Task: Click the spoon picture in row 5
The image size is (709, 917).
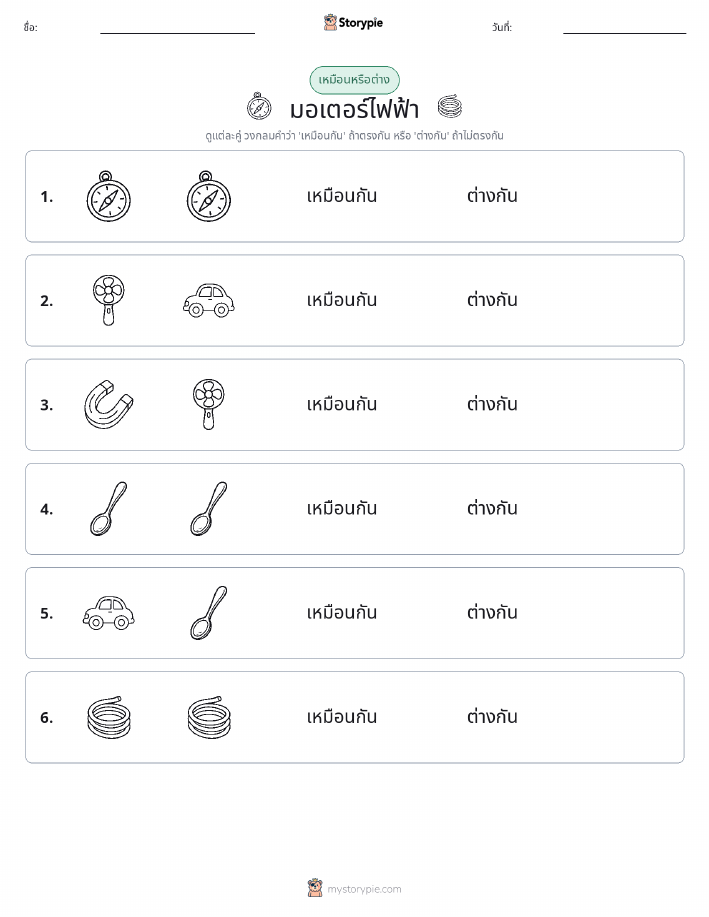Action: coord(209,612)
